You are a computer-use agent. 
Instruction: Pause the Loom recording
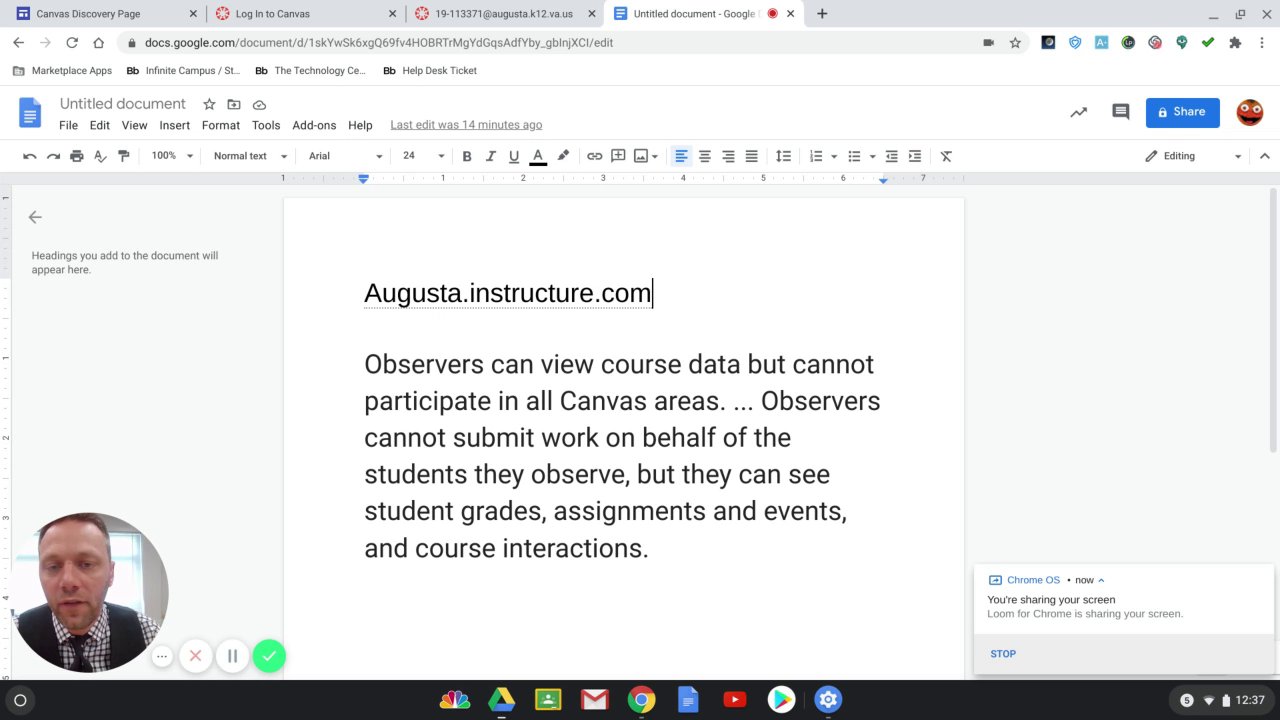tap(232, 656)
